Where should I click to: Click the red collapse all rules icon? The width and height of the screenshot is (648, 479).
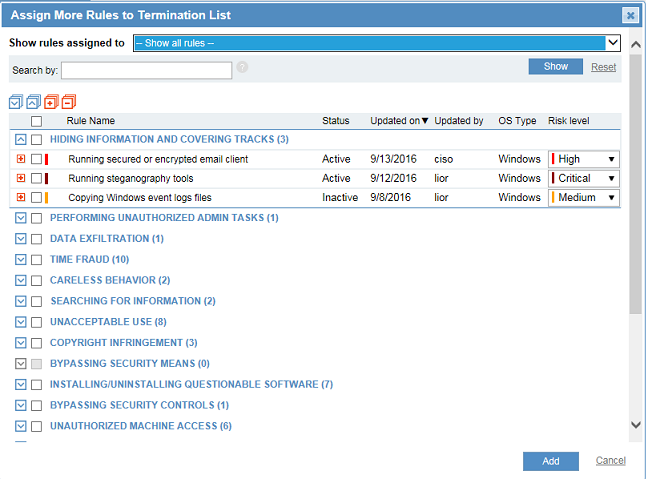click(x=67, y=102)
